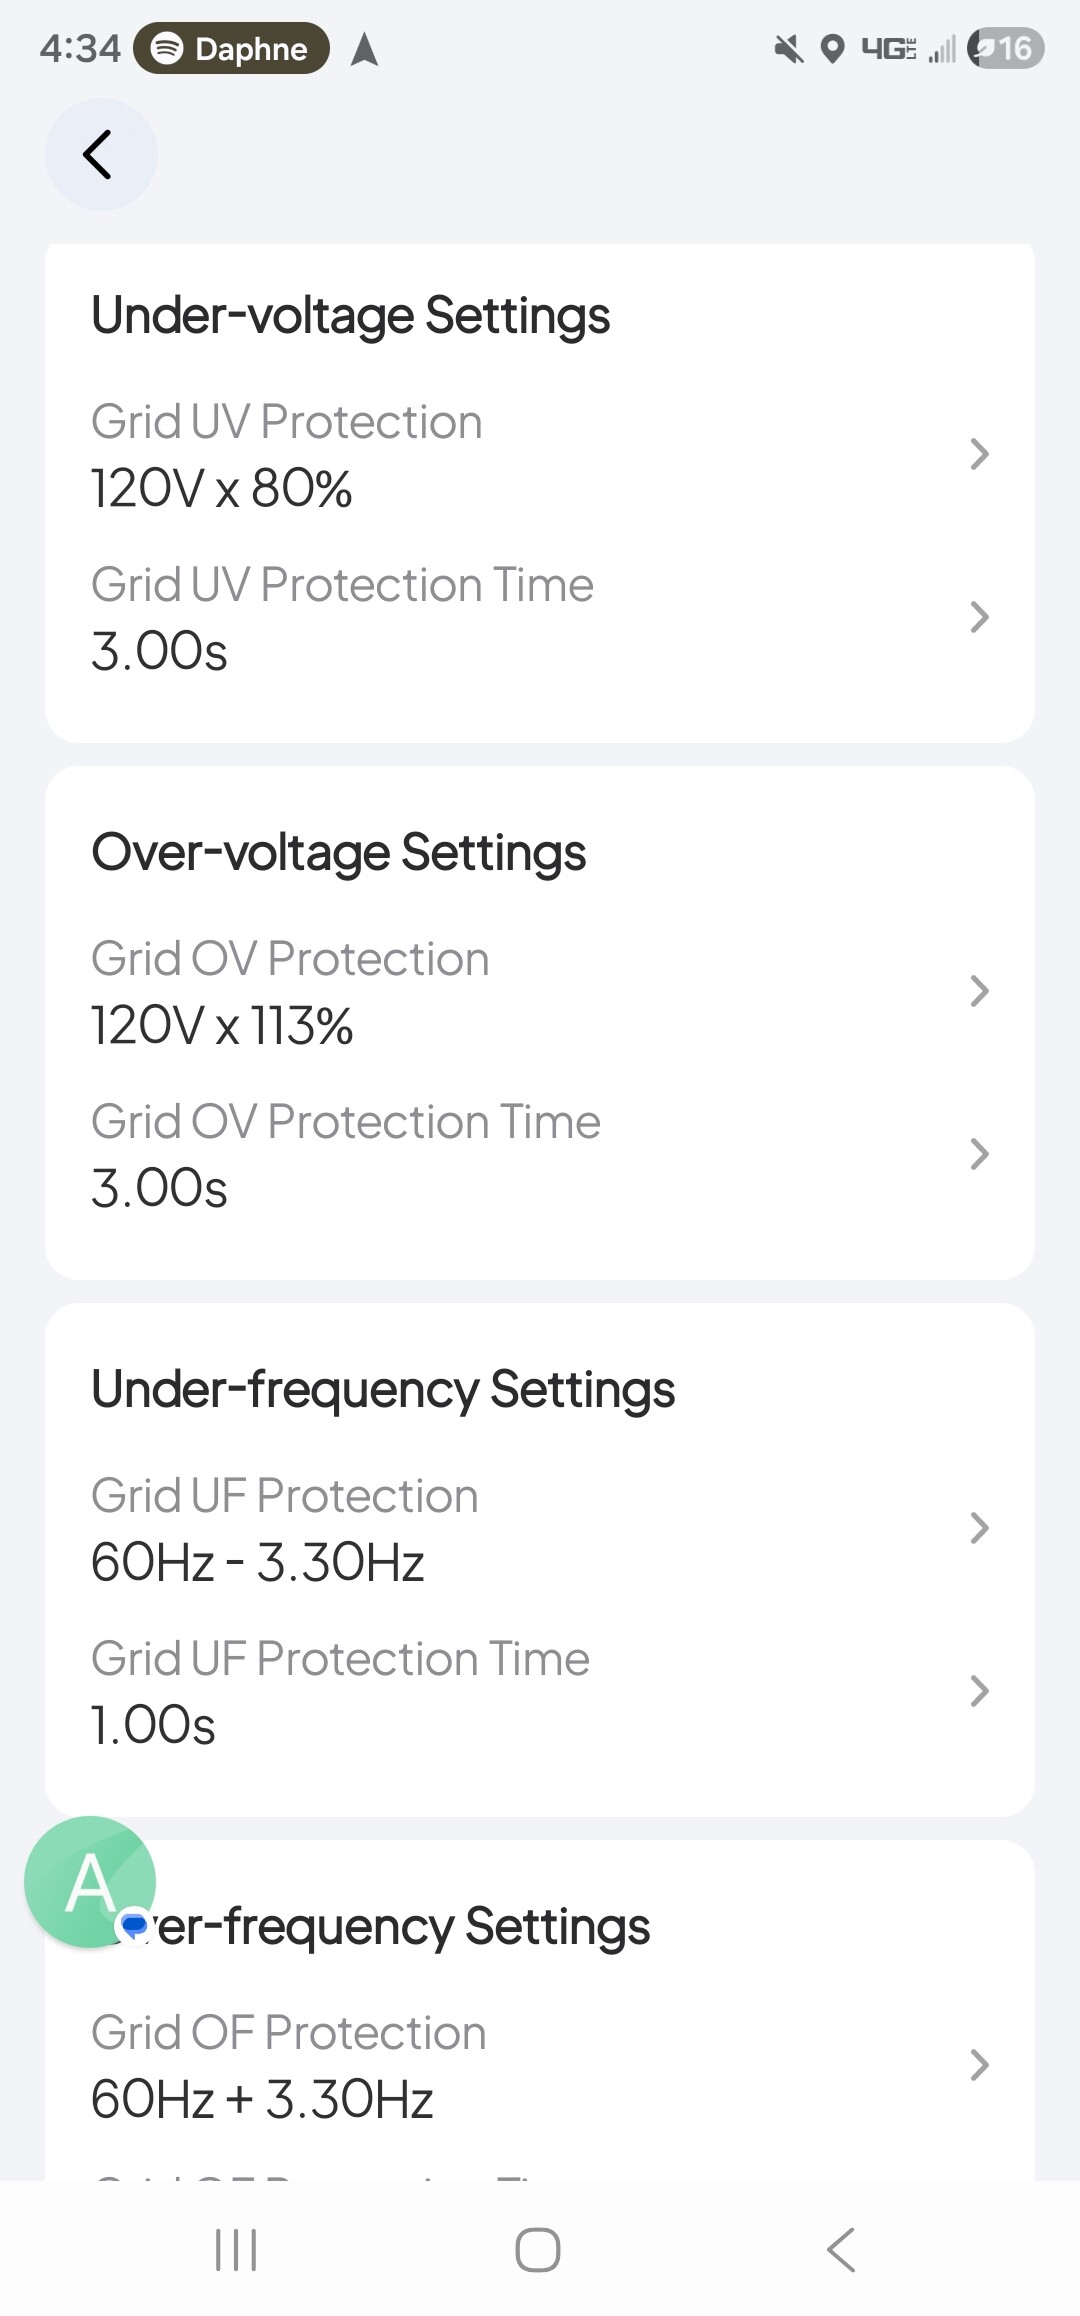Expand Grid OF Protection chevron
The width and height of the screenshot is (1080, 2316).
[x=979, y=2065]
